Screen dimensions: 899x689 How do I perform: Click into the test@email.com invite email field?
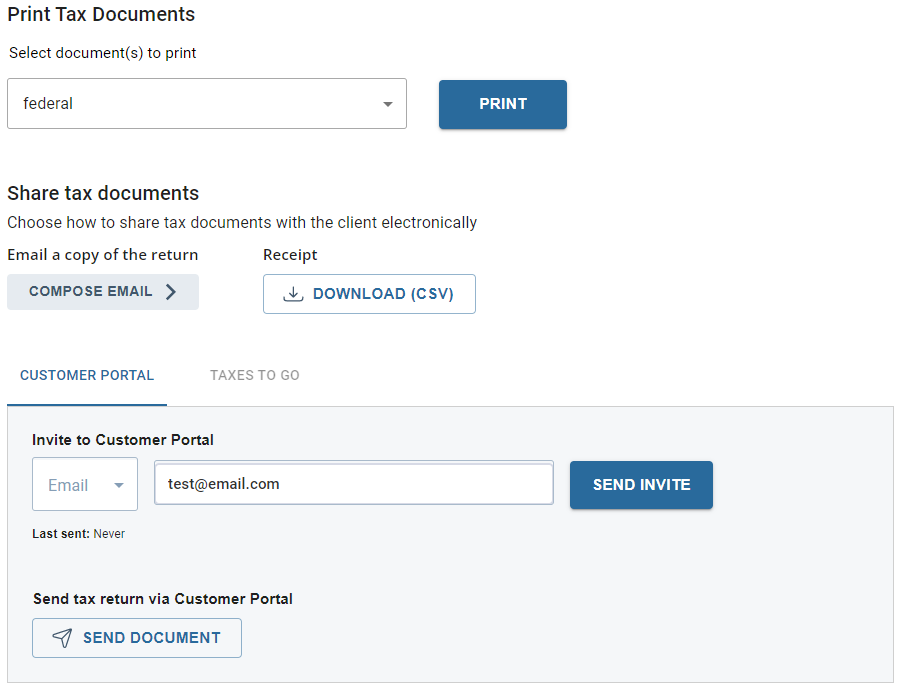point(354,483)
